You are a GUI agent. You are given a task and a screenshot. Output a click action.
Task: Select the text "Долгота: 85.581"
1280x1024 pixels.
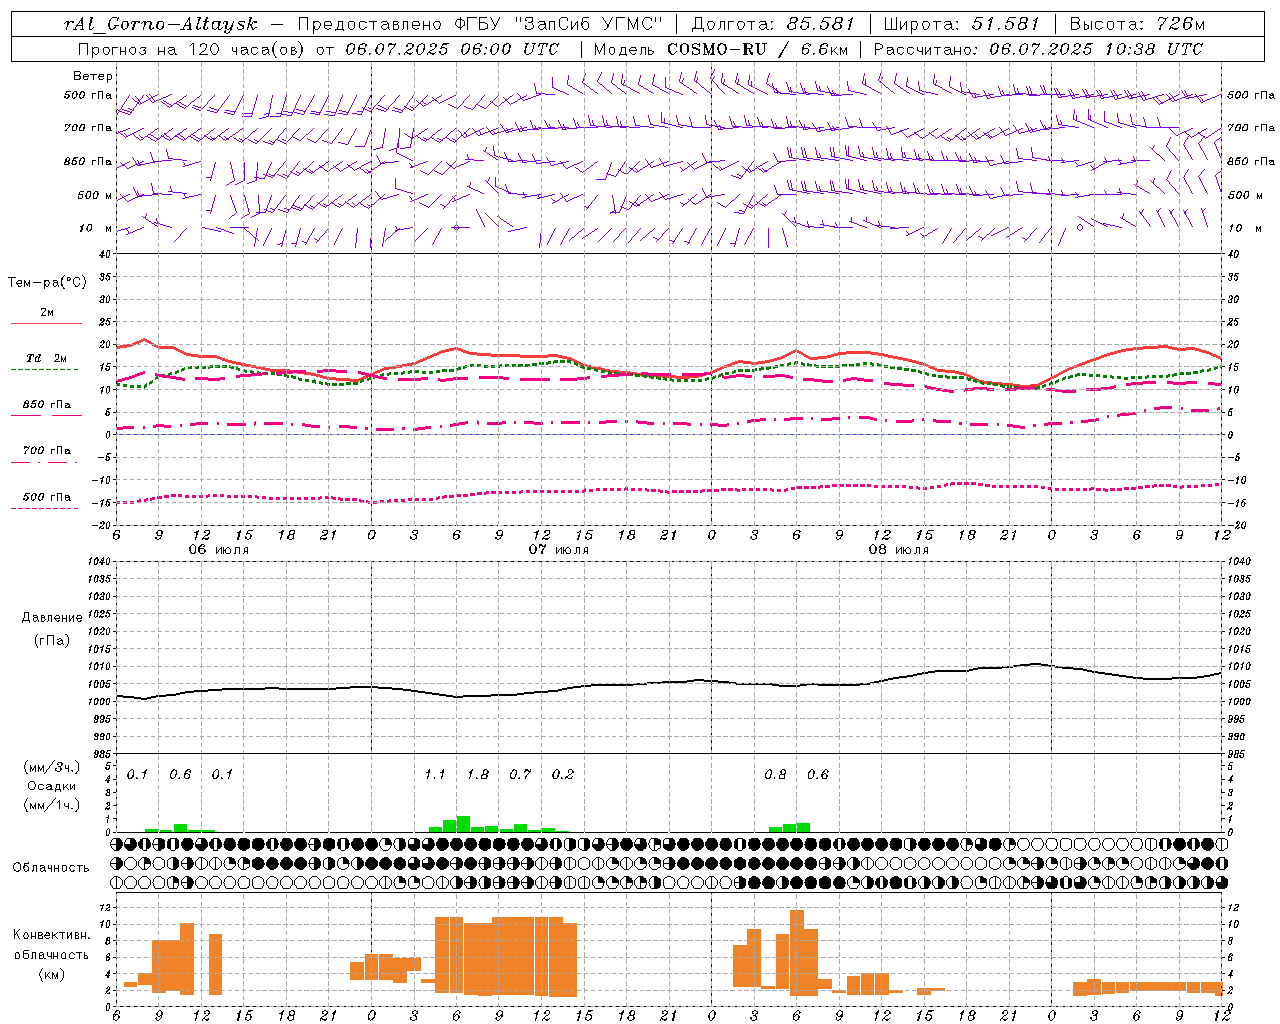(773, 23)
